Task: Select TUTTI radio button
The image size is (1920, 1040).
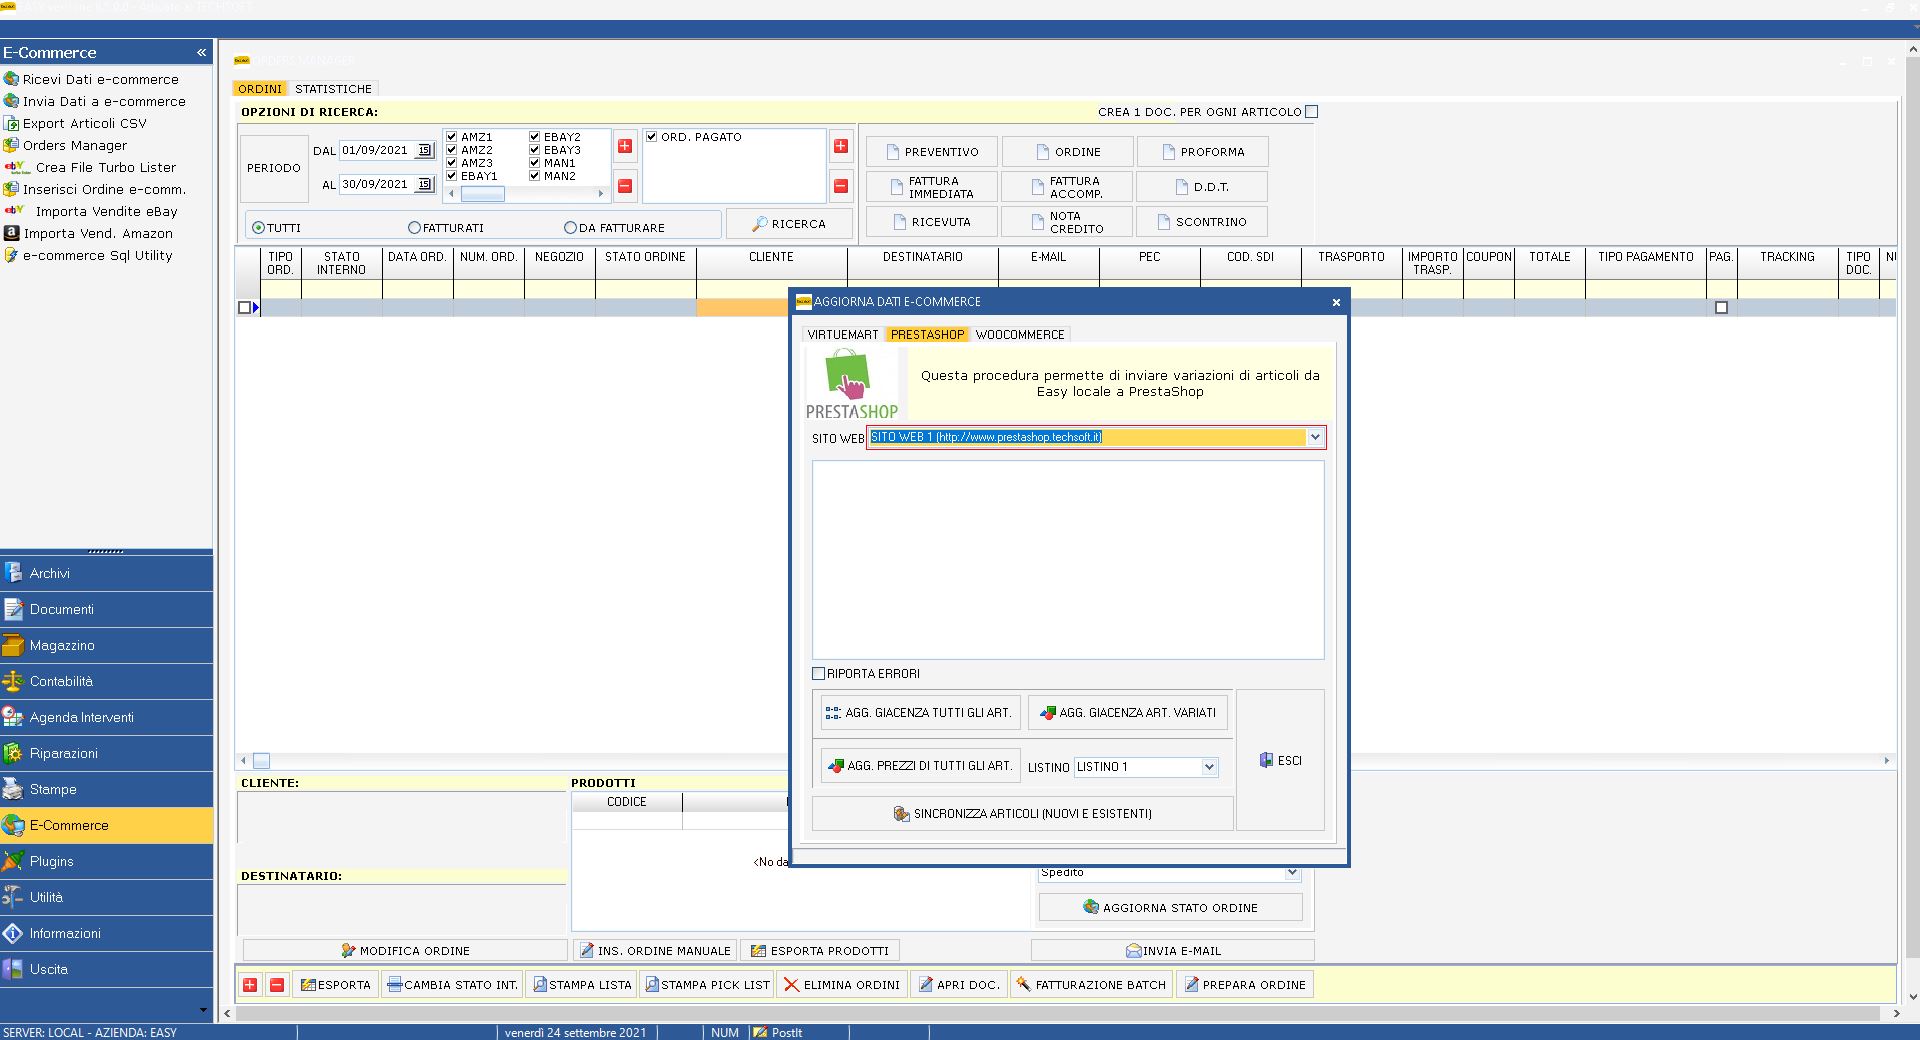Action: click(x=259, y=228)
